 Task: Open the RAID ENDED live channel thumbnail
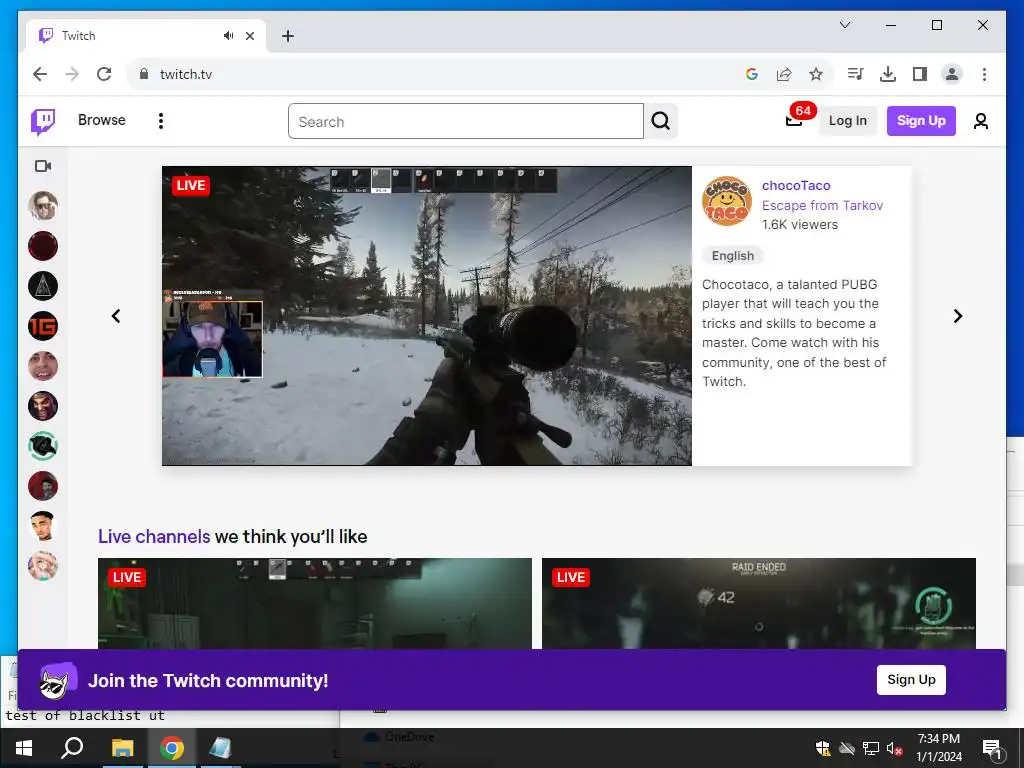tap(759, 603)
